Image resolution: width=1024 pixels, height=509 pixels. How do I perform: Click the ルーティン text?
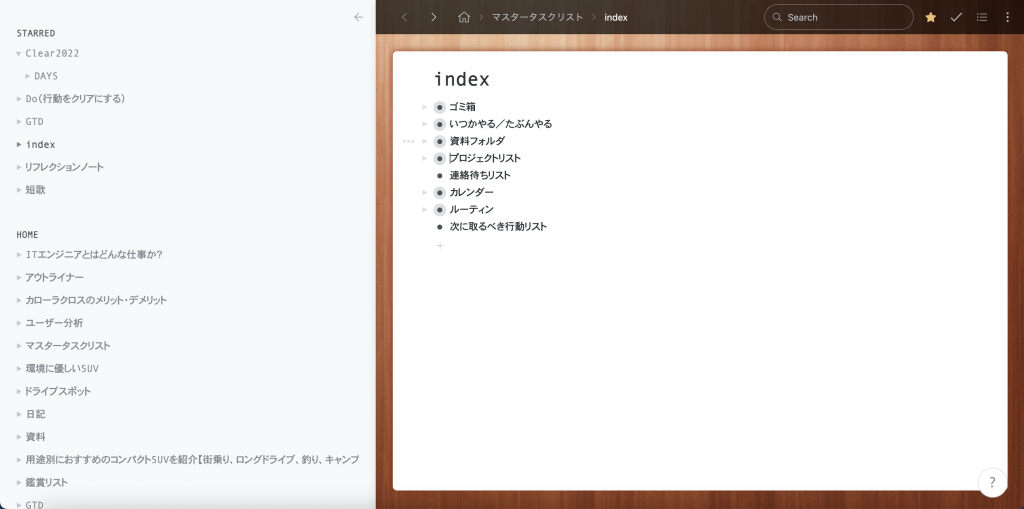[472, 209]
